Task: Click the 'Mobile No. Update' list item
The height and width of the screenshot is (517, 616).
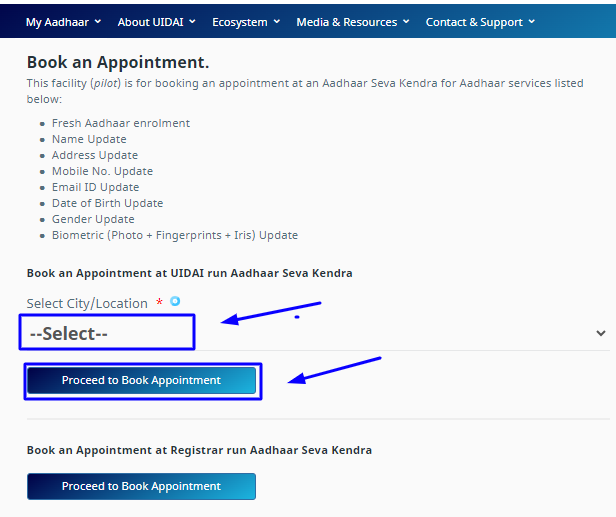Action: coord(102,171)
